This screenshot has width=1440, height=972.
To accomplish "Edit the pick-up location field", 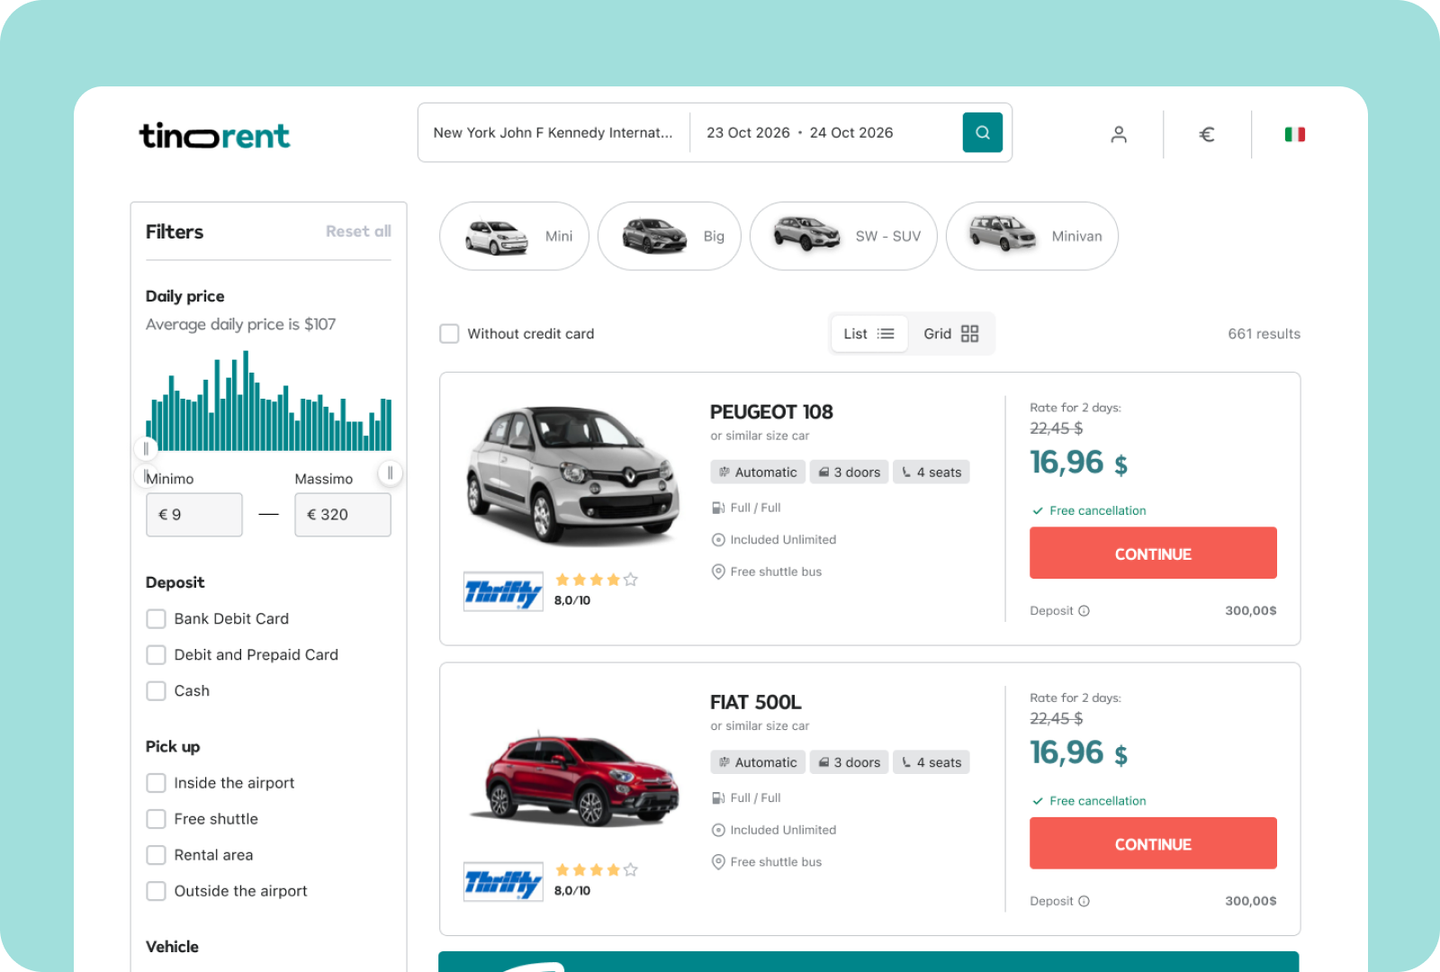I will coord(553,133).
